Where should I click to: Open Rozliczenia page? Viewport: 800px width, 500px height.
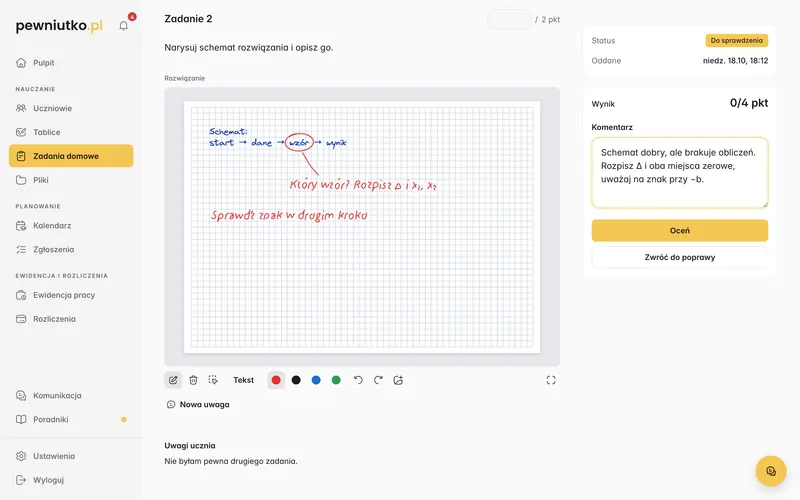[71, 319]
